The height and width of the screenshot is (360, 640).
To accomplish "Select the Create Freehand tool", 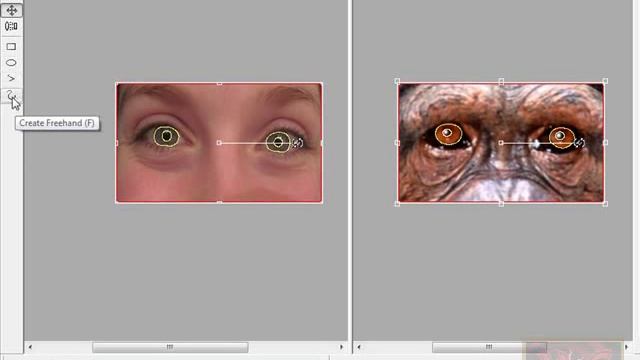I will pos(11,96).
